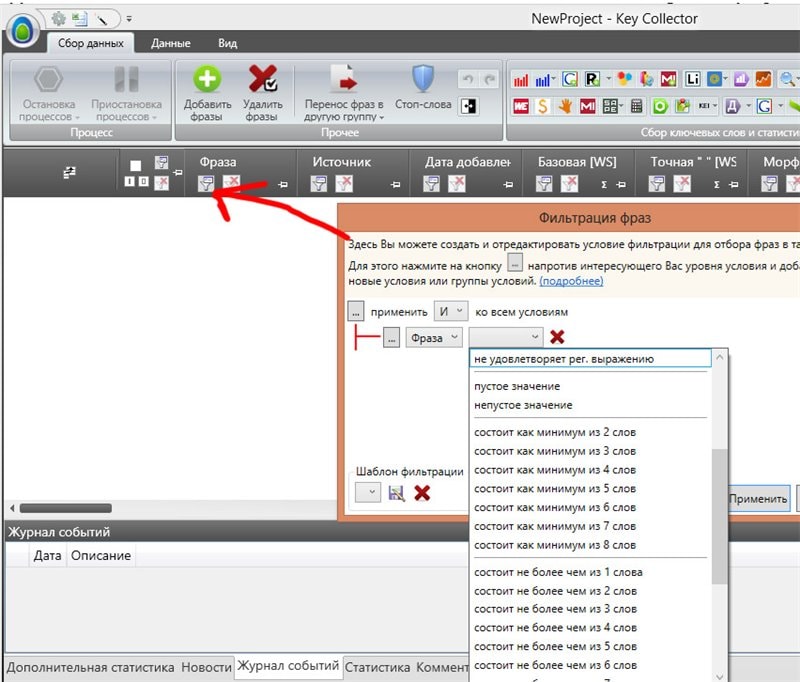Viewport: 800px width, 682px height.
Task: Open the filter icon under the Фраза column
Action: (206, 183)
